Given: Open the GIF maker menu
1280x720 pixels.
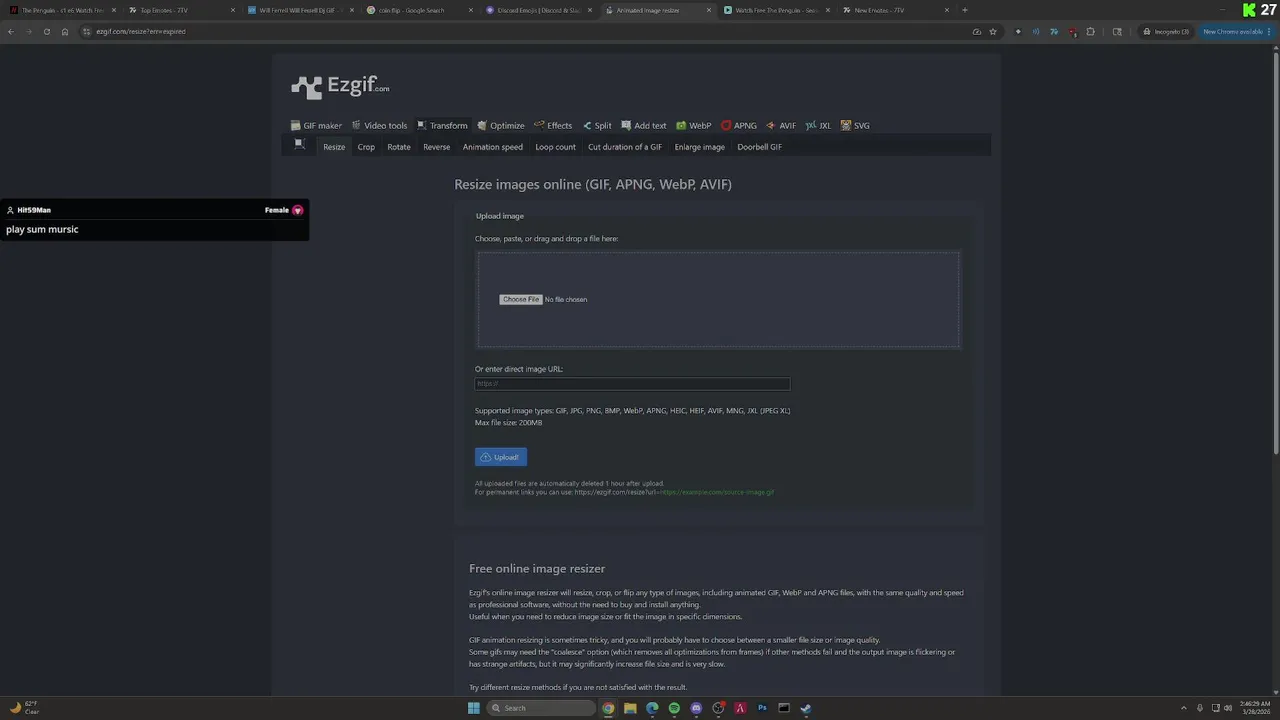Looking at the screenshot, I should point(316,126).
